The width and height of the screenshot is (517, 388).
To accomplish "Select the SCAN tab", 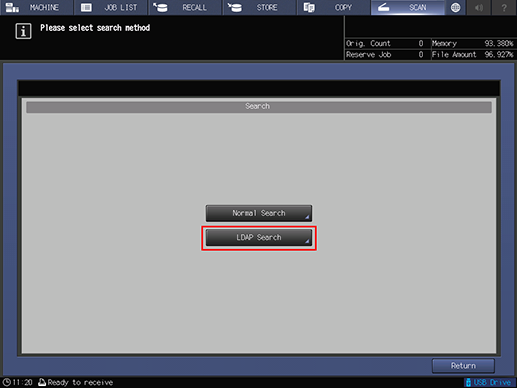I will (x=408, y=7).
